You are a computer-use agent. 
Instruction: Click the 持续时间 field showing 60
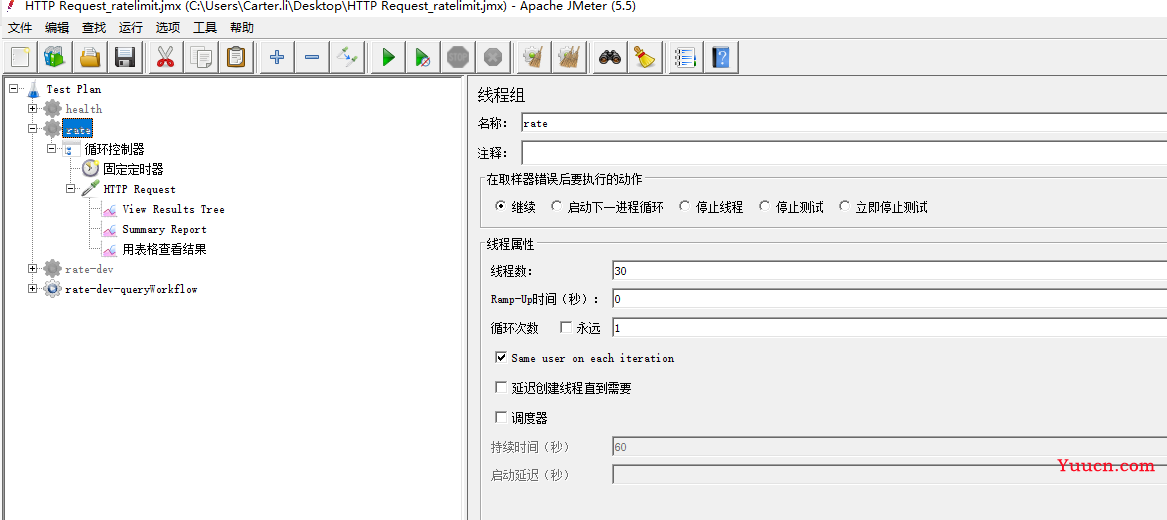coord(889,446)
